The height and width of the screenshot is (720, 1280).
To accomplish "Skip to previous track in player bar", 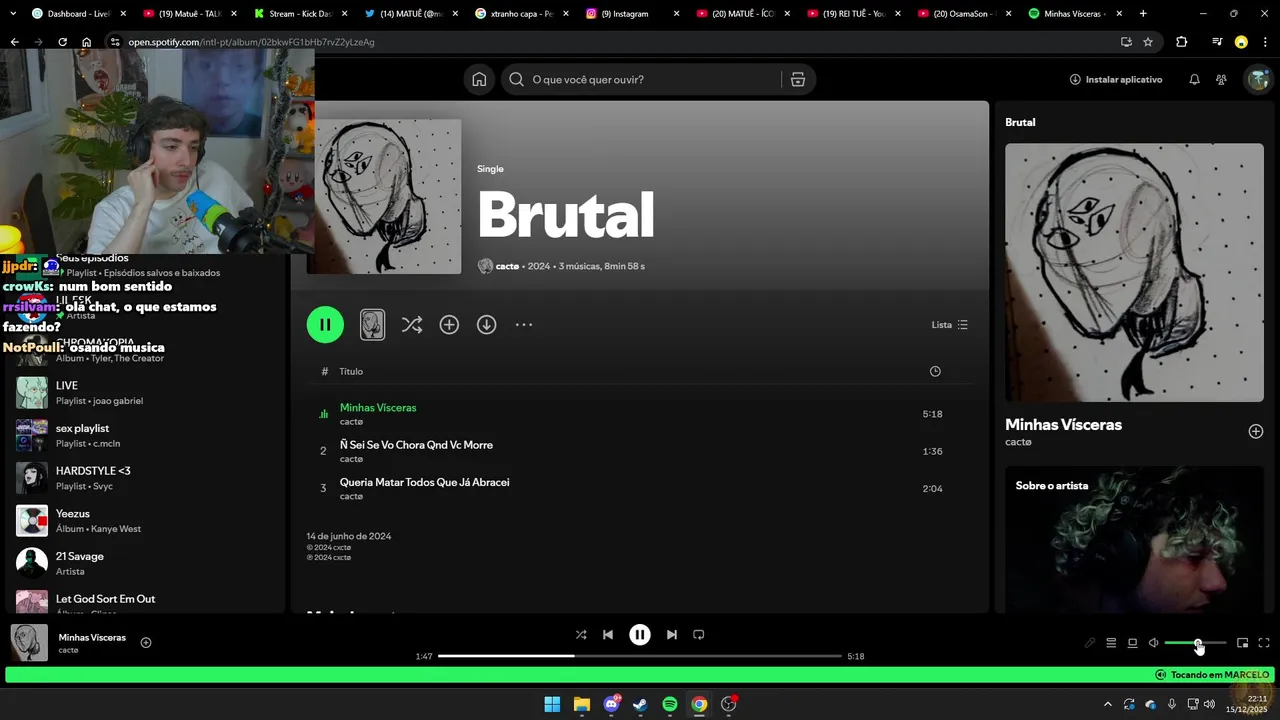I will pyautogui.click(x=608, y=635).
